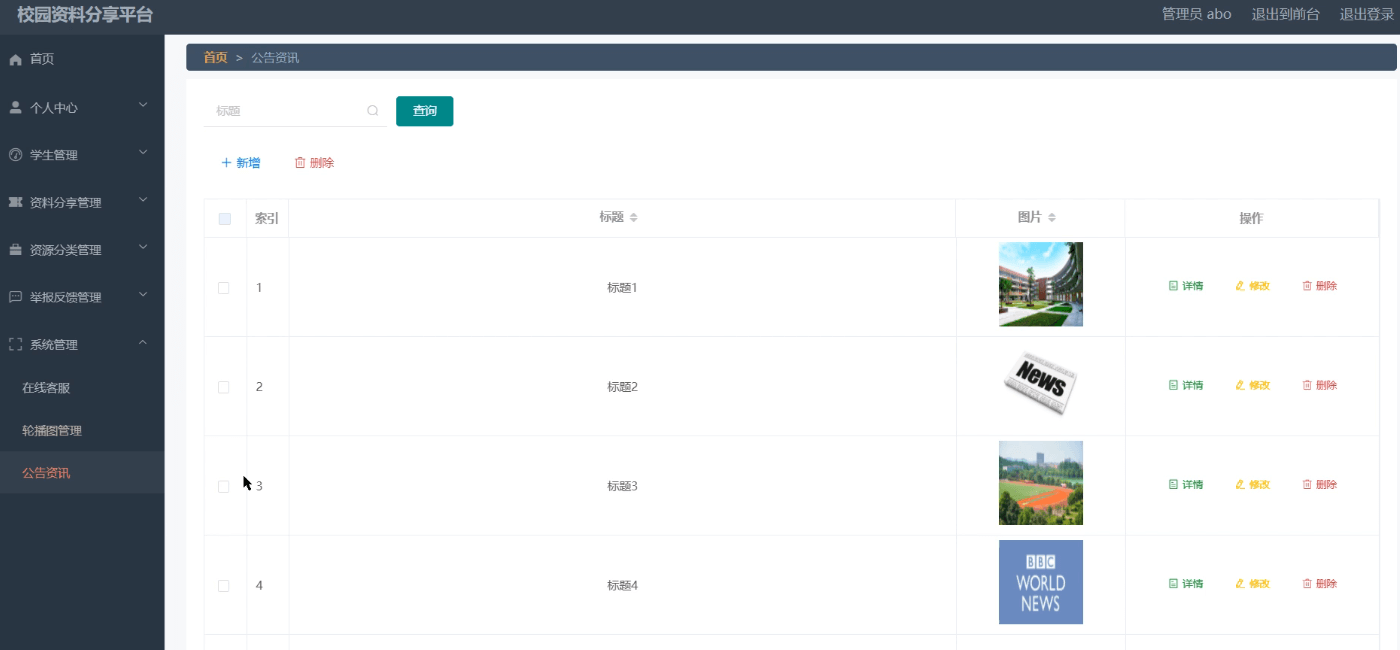Click the edit icon 修改 on 标题2
1400x650 pixels.
tap(1240, 384)
